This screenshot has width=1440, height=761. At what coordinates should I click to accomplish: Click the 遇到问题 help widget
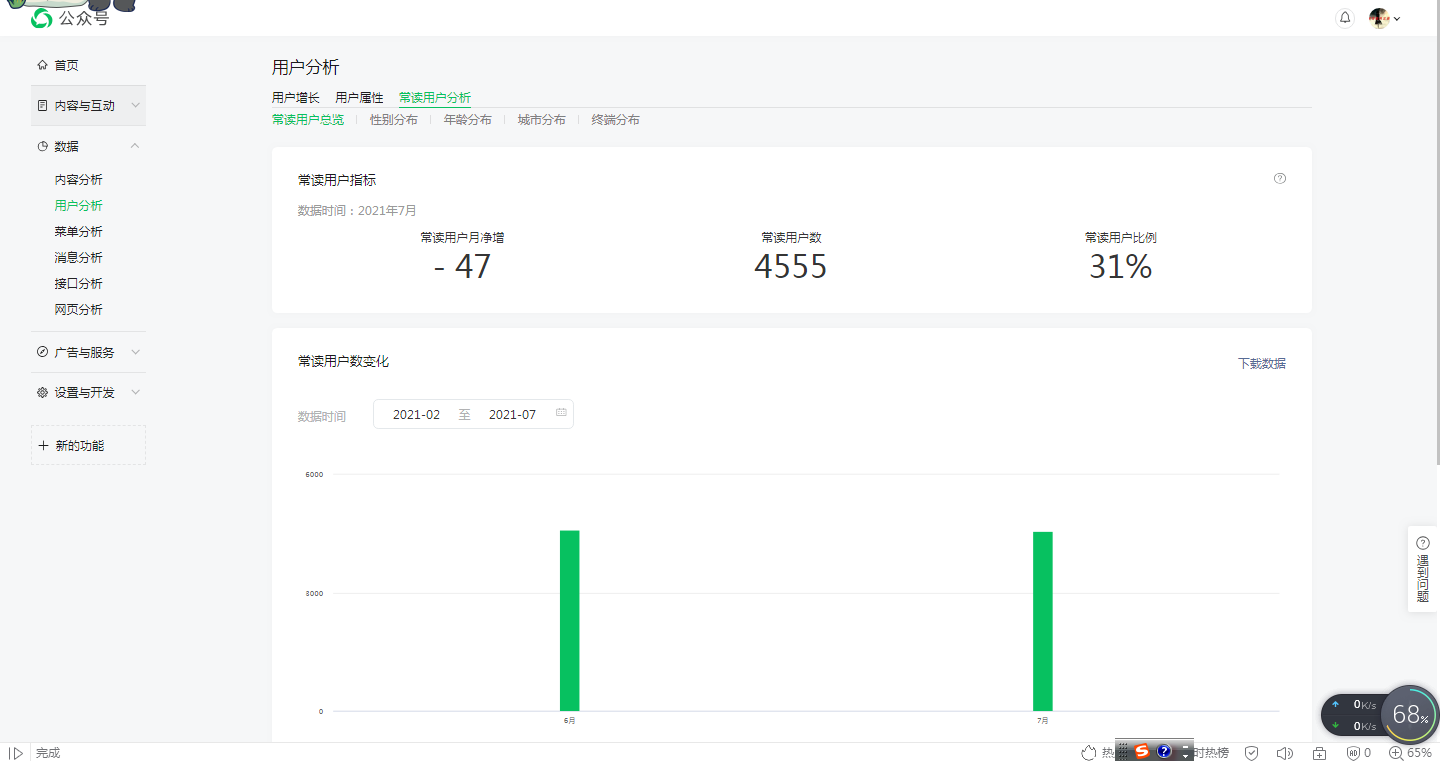click(1422, 568)
